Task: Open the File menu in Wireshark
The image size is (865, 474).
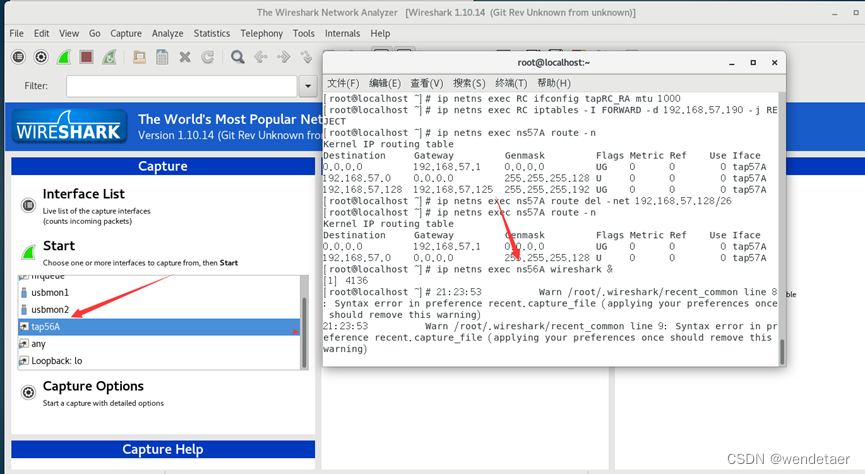Action: tap(17, 33)
